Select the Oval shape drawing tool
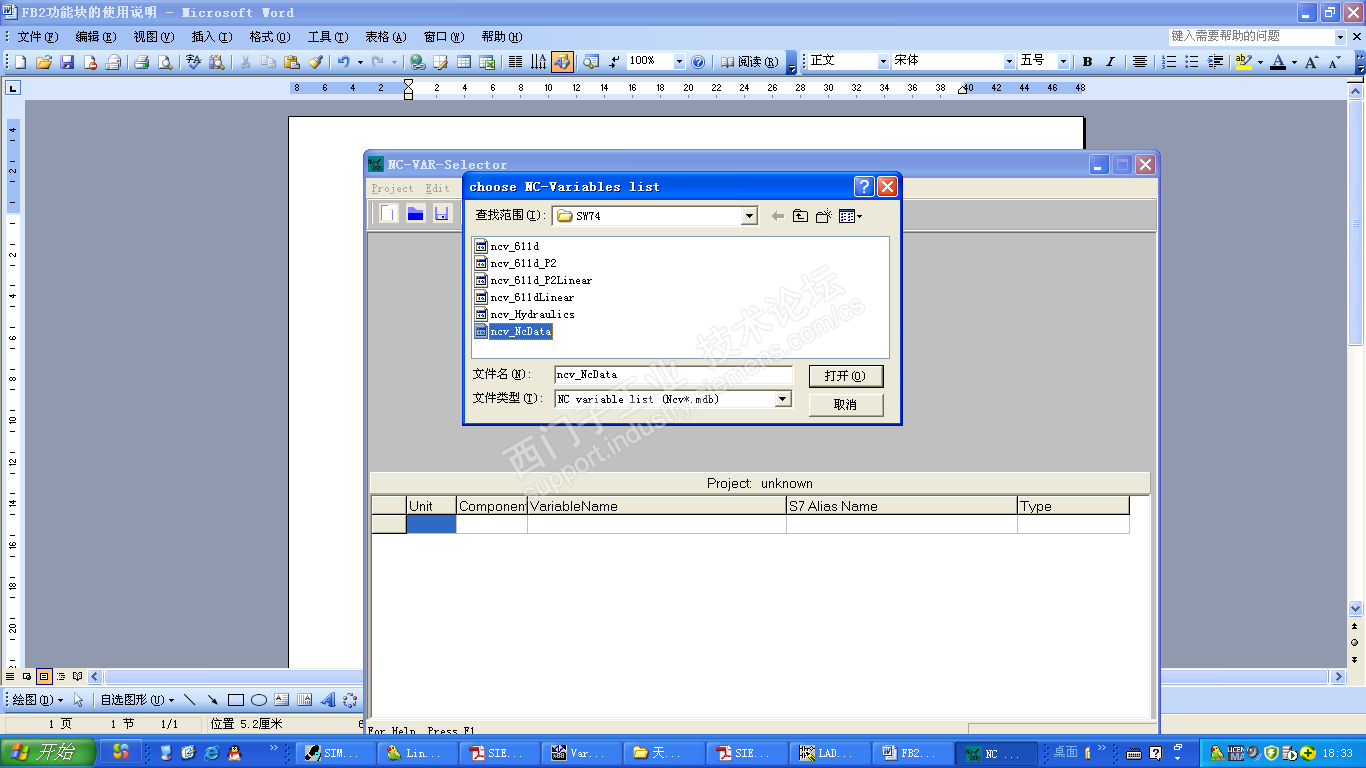1366x768 pixels. coord(258,700)
